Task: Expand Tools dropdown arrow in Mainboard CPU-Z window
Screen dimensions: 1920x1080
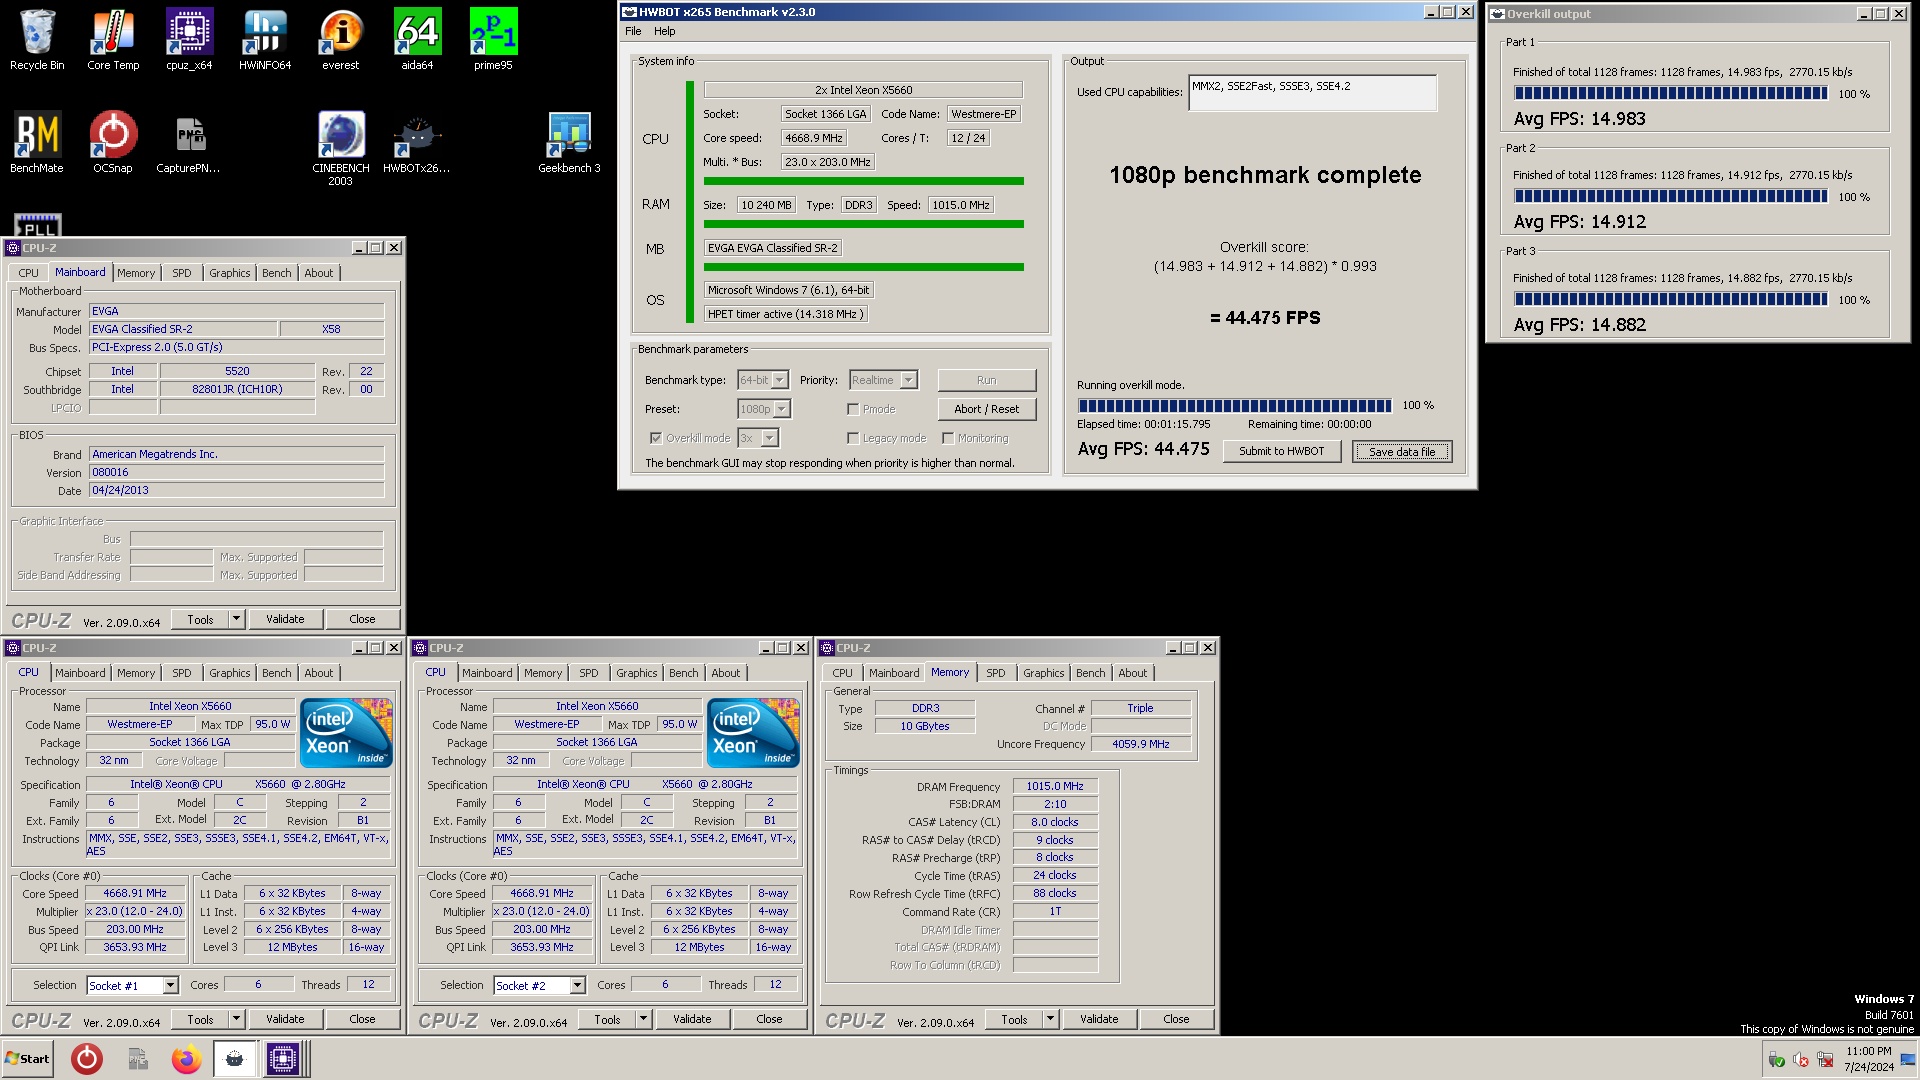Action: (x=237, y=620)
